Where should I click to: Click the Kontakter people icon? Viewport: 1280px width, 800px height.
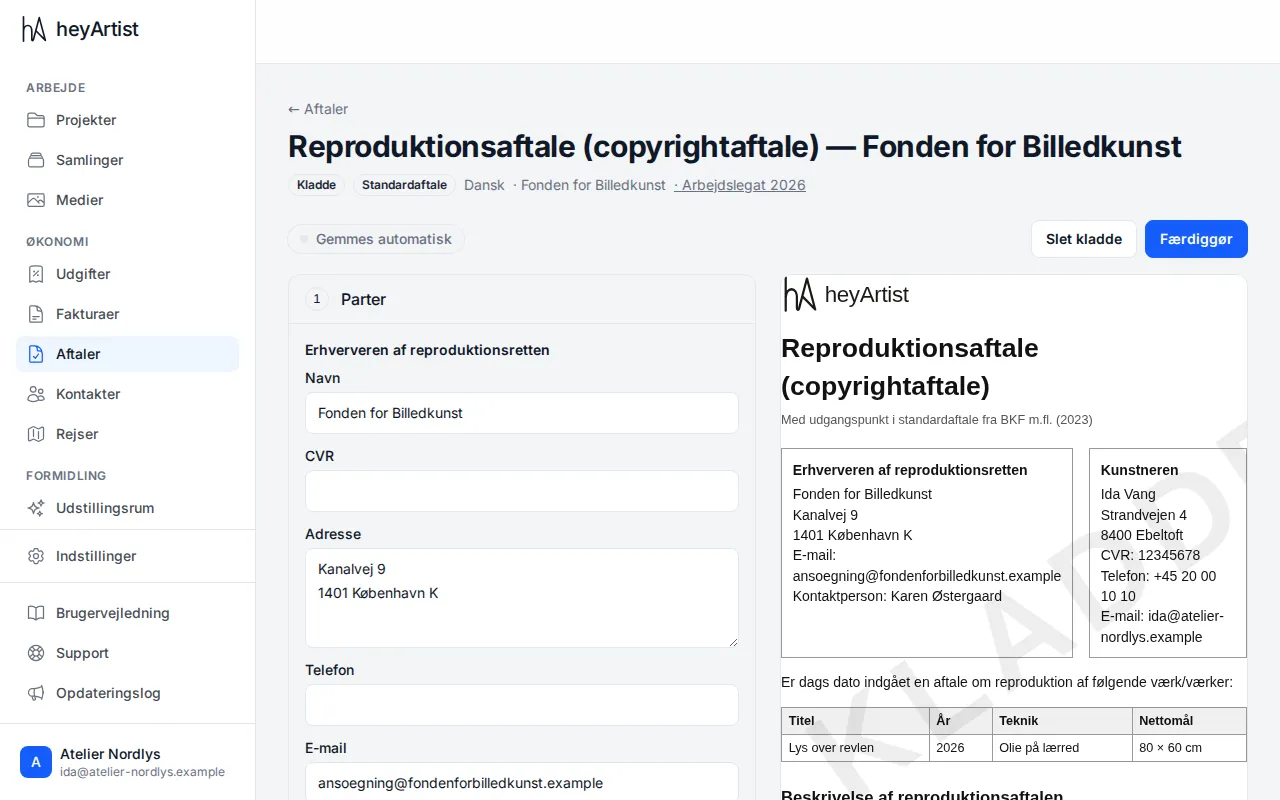point(36,394)
